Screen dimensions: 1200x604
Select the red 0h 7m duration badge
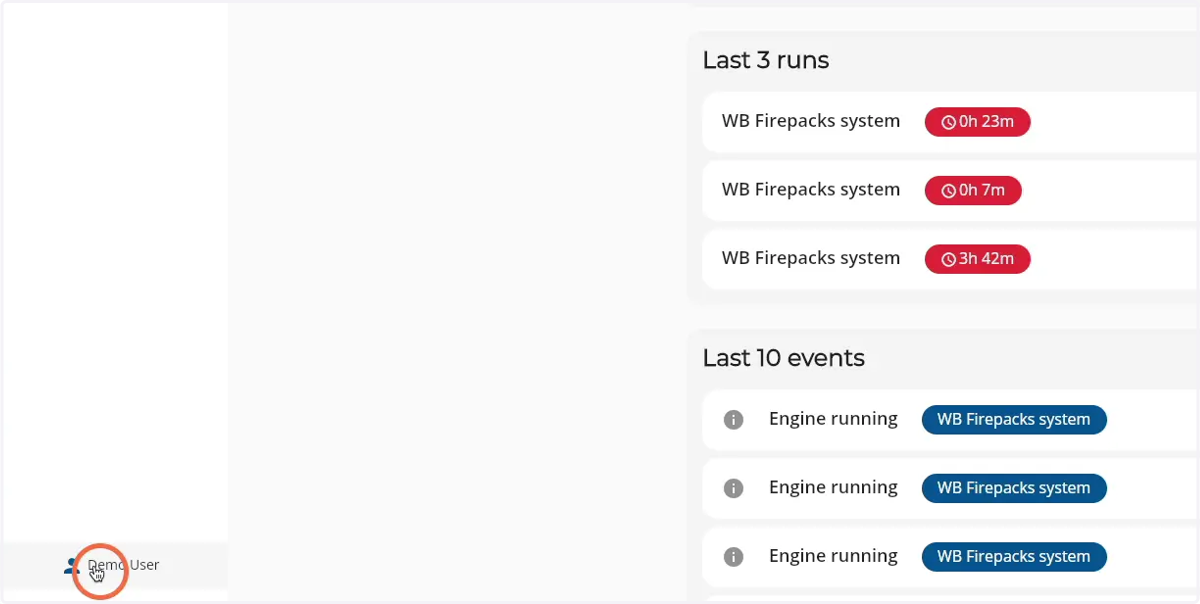(973, 191)
